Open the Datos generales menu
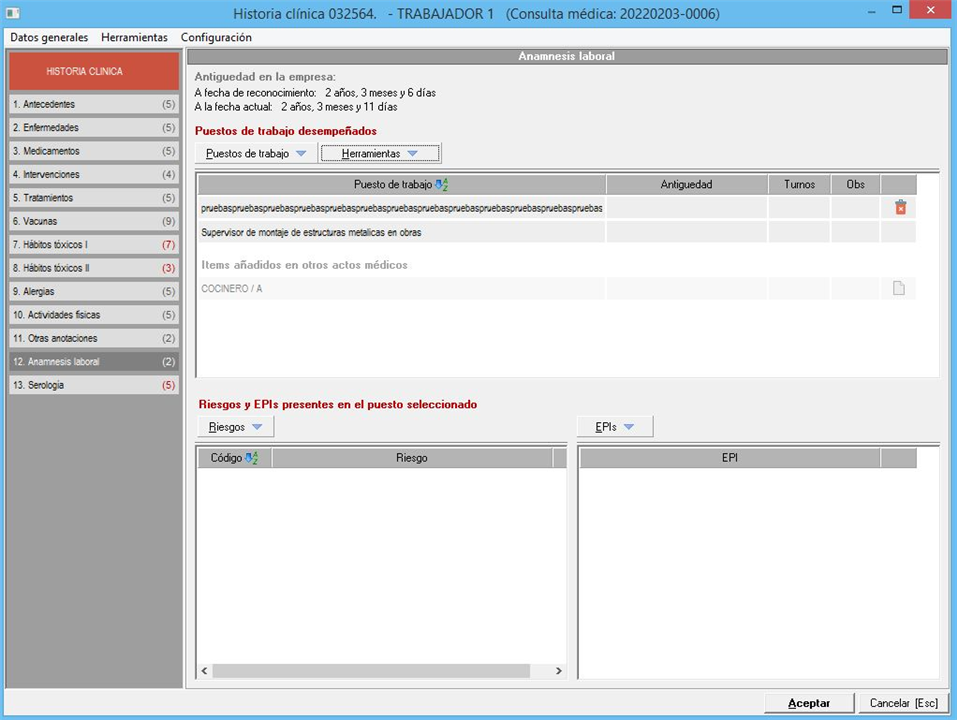The image size is (957, 720). coord(49,37)
